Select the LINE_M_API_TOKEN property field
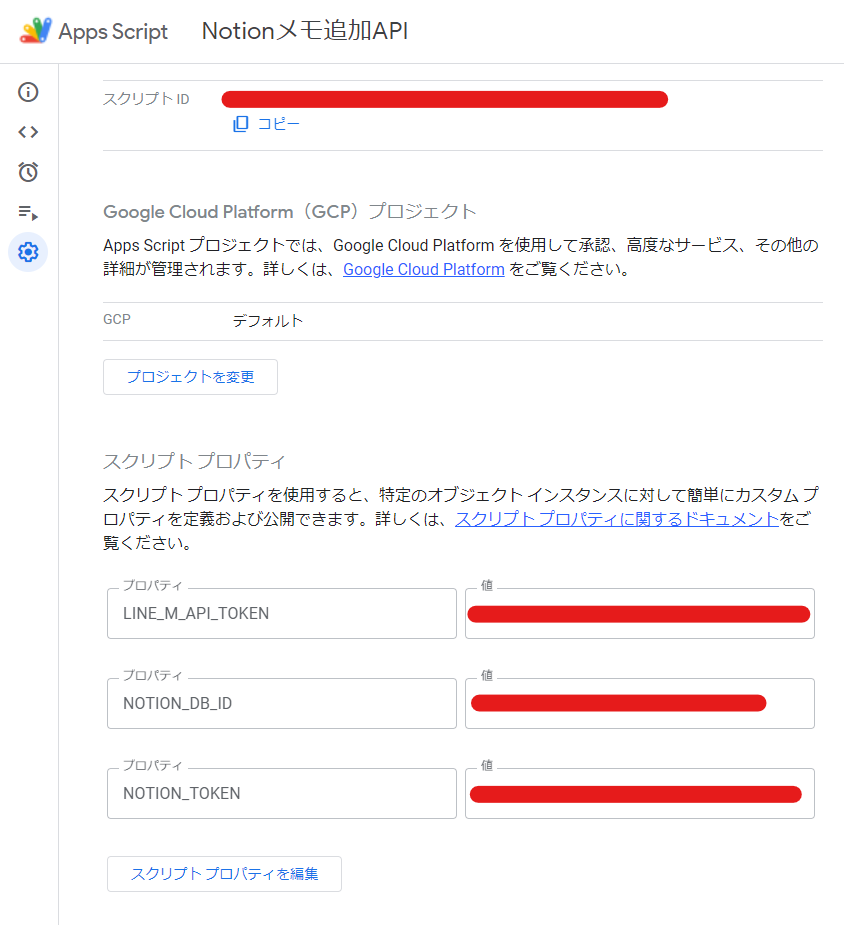 pyautogui.click(x=281, y=613)
